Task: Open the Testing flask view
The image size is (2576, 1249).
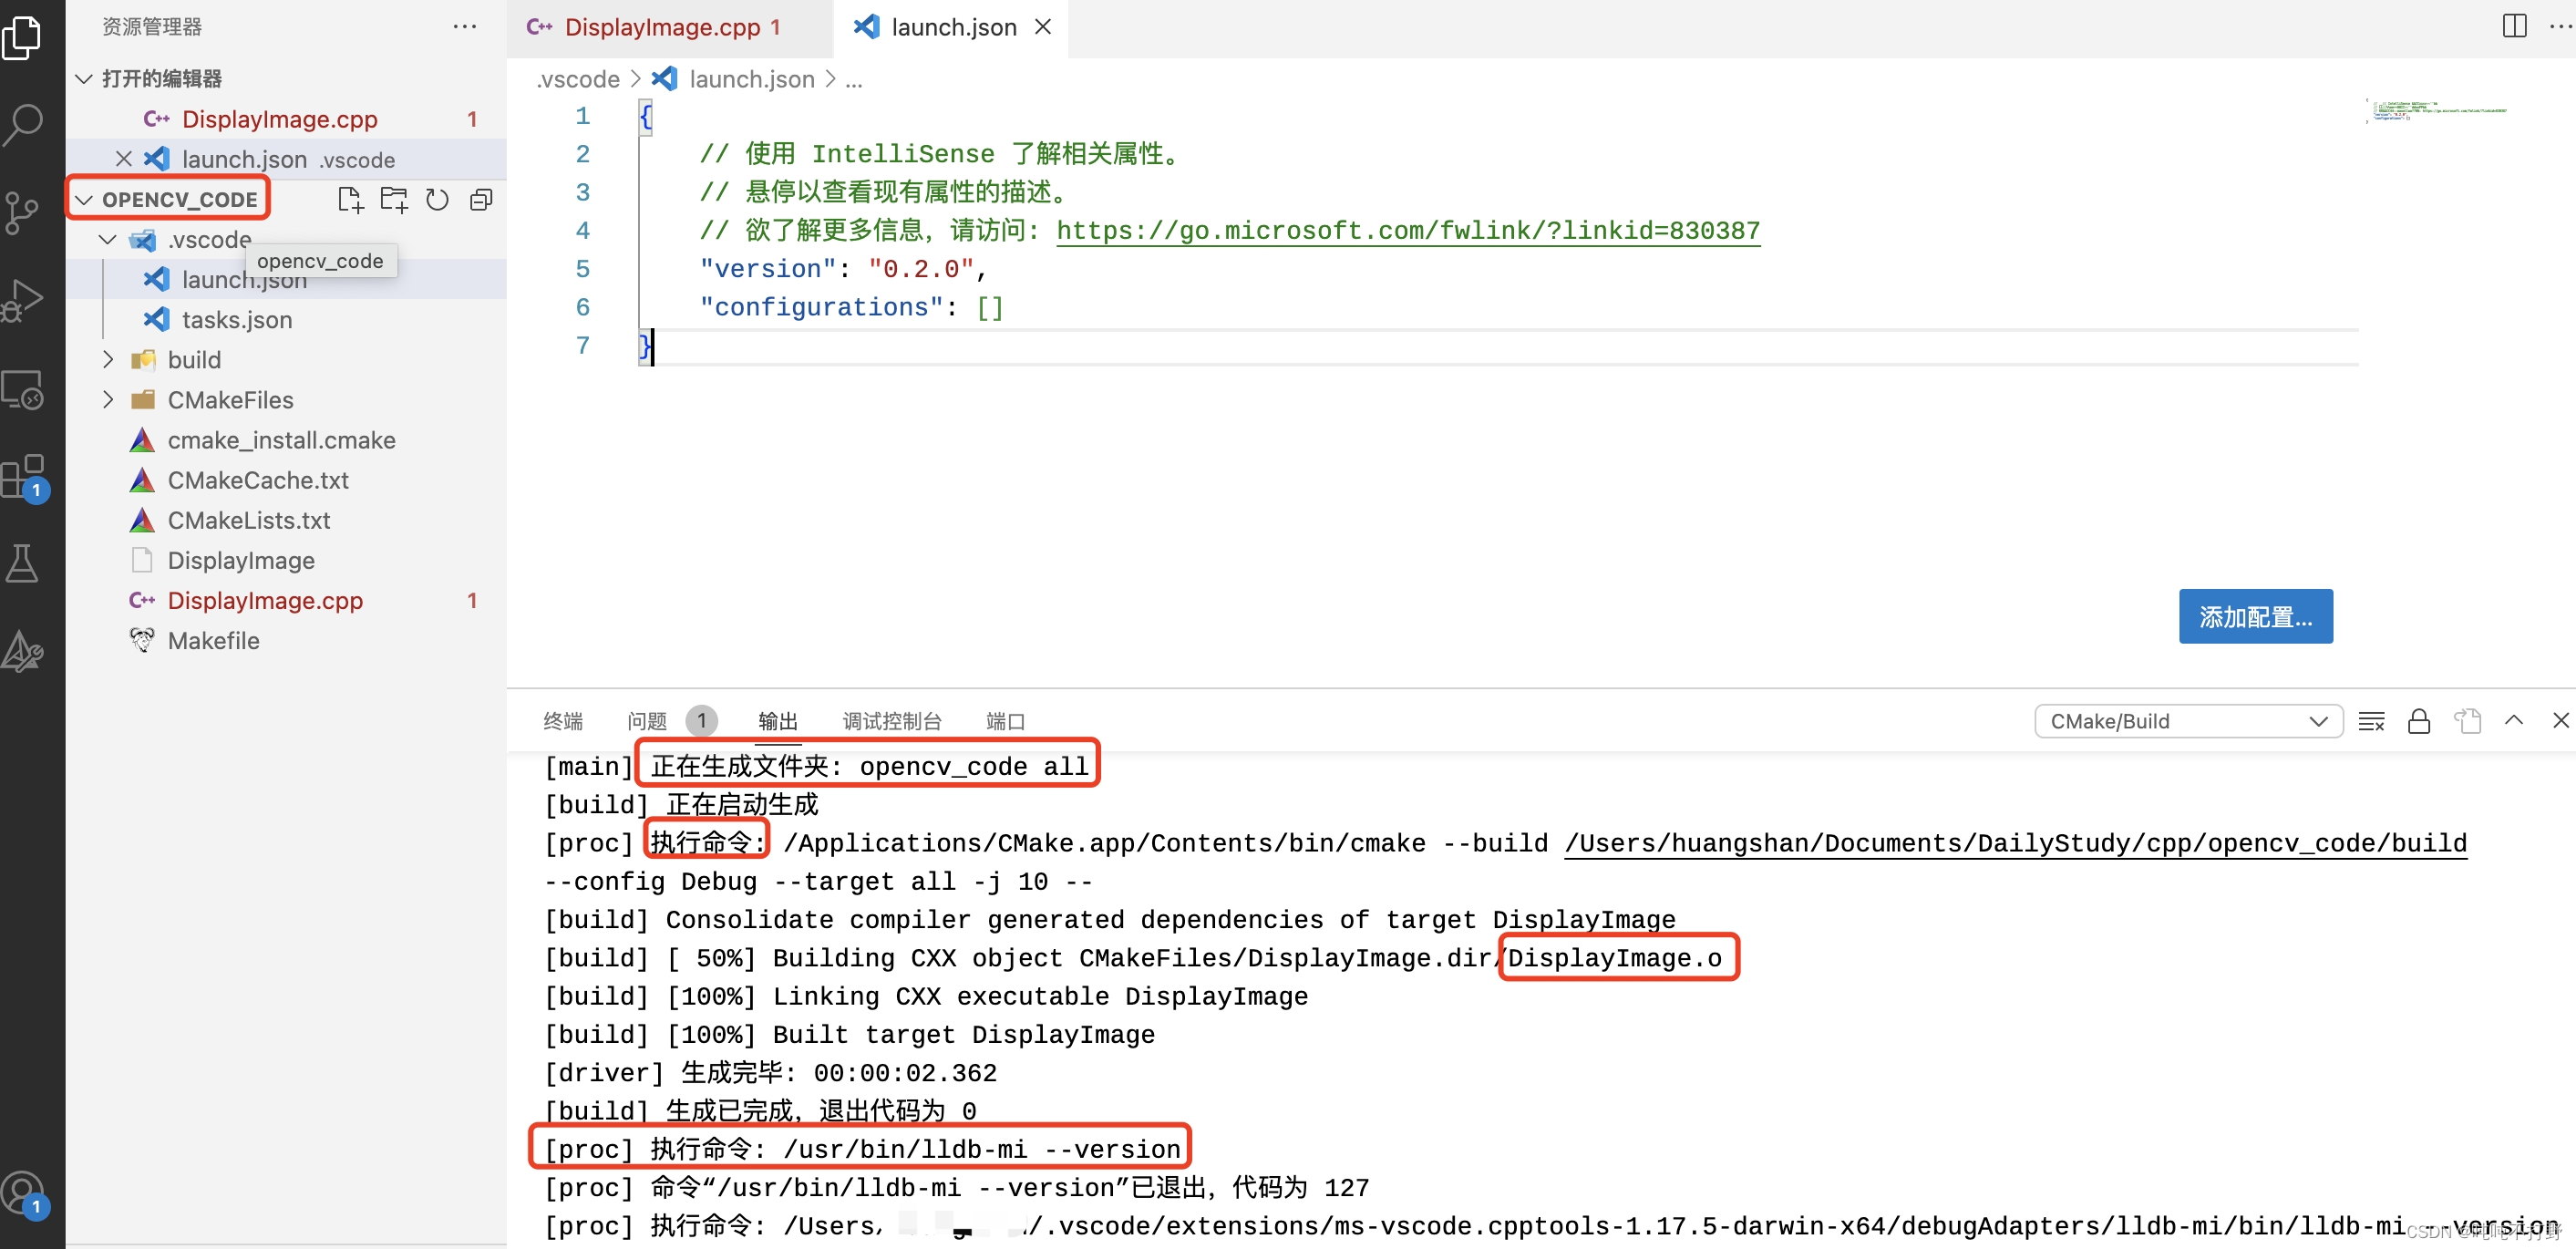Action: [x=22, y=564]
